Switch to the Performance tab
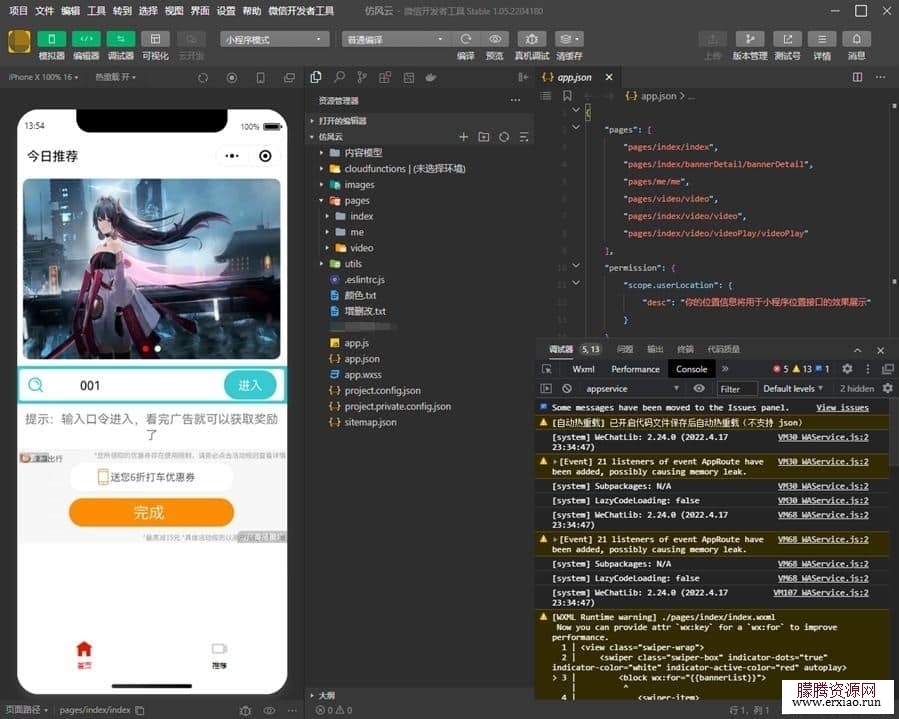This screenshot has height=719, width=899. [x=635, y=369]
